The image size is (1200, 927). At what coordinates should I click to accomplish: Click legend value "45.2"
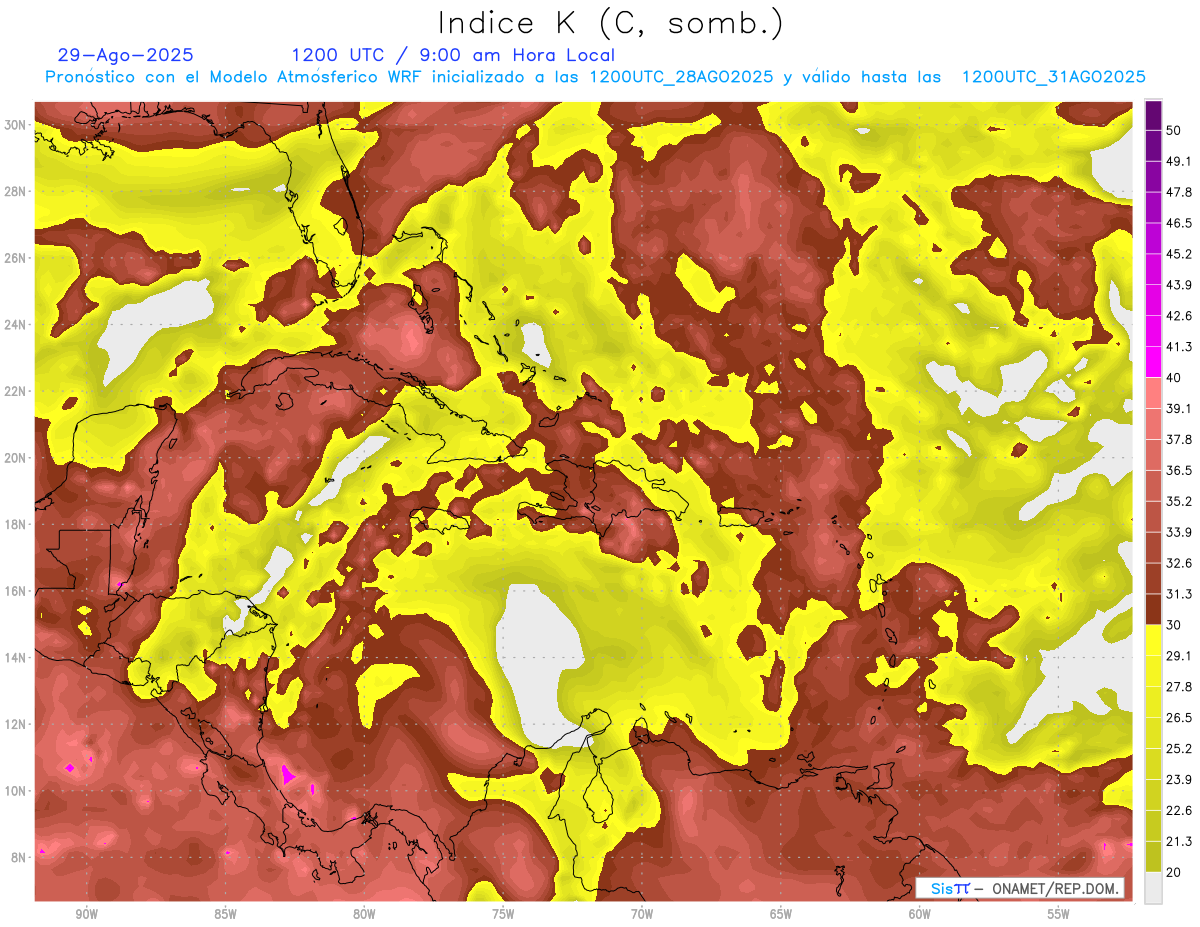[1179, 254]
